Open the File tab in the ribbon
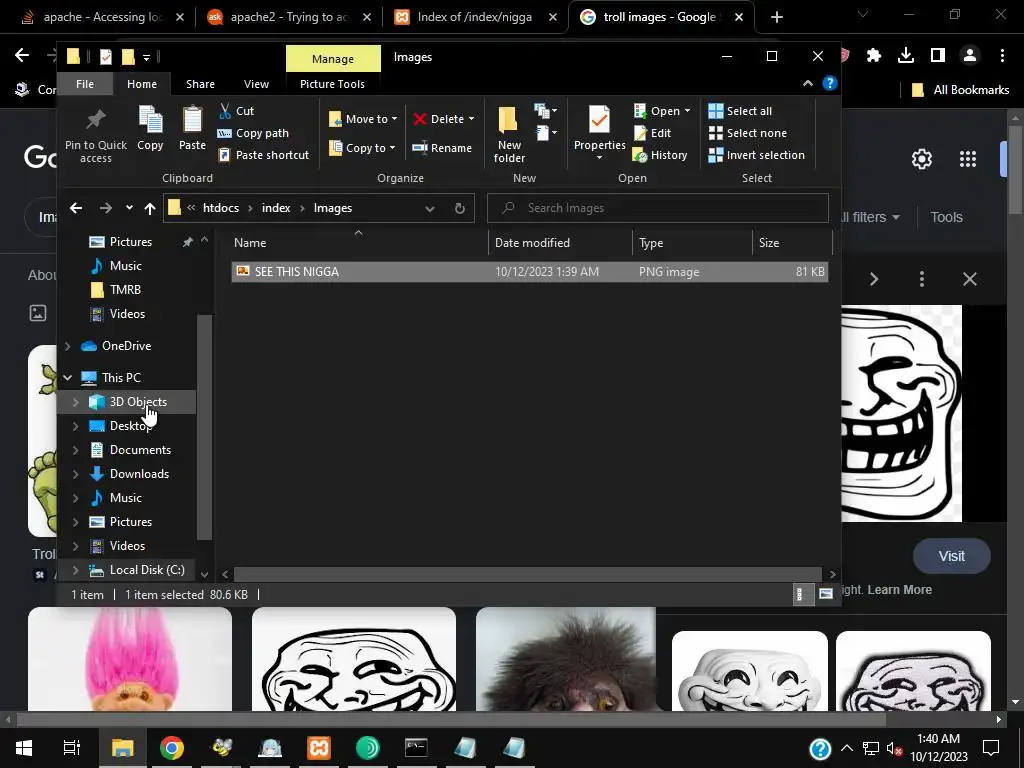Viewport: 1024px width, 768px height. click(85, 84)
